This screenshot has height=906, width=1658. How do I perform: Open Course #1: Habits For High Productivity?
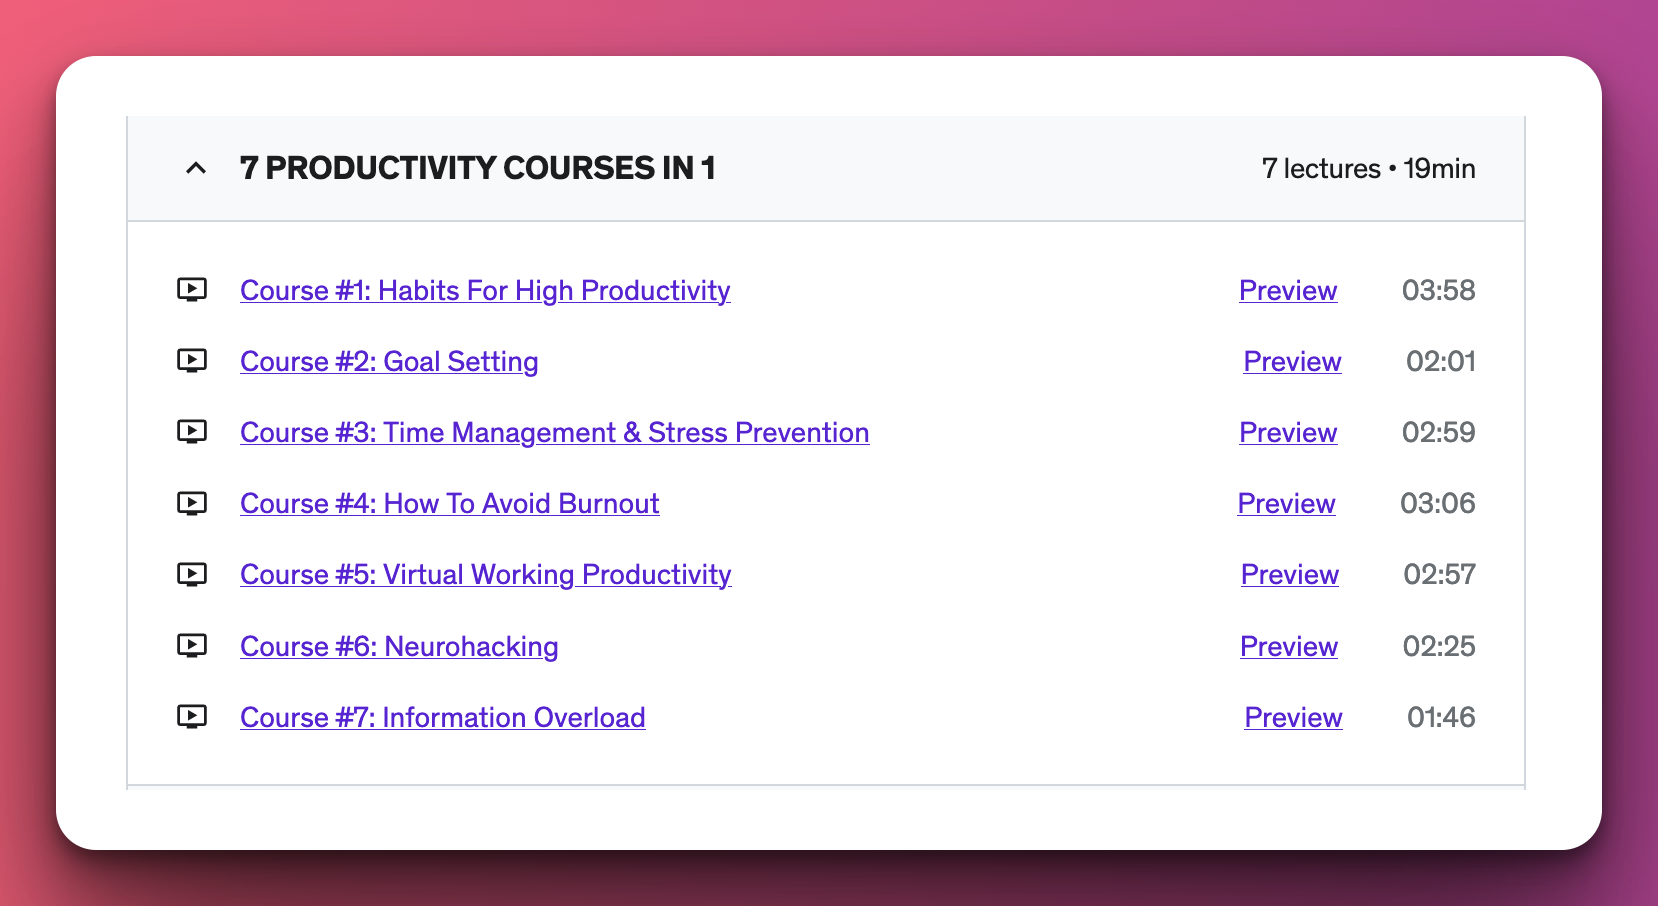[485, 291]
